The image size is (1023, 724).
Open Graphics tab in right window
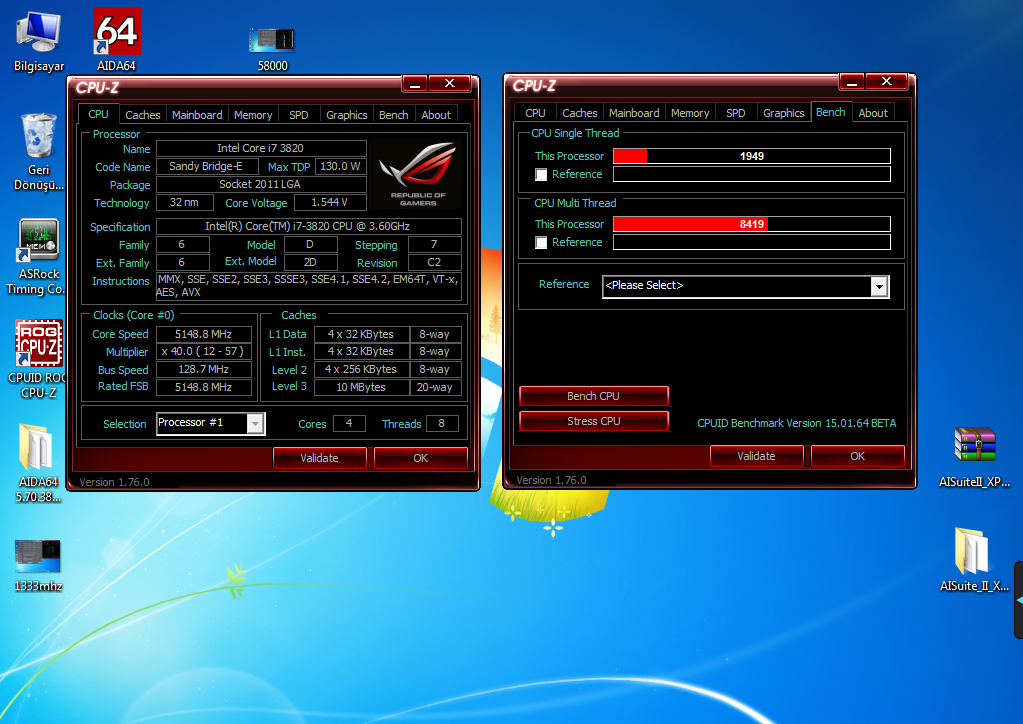coord(784,113)
